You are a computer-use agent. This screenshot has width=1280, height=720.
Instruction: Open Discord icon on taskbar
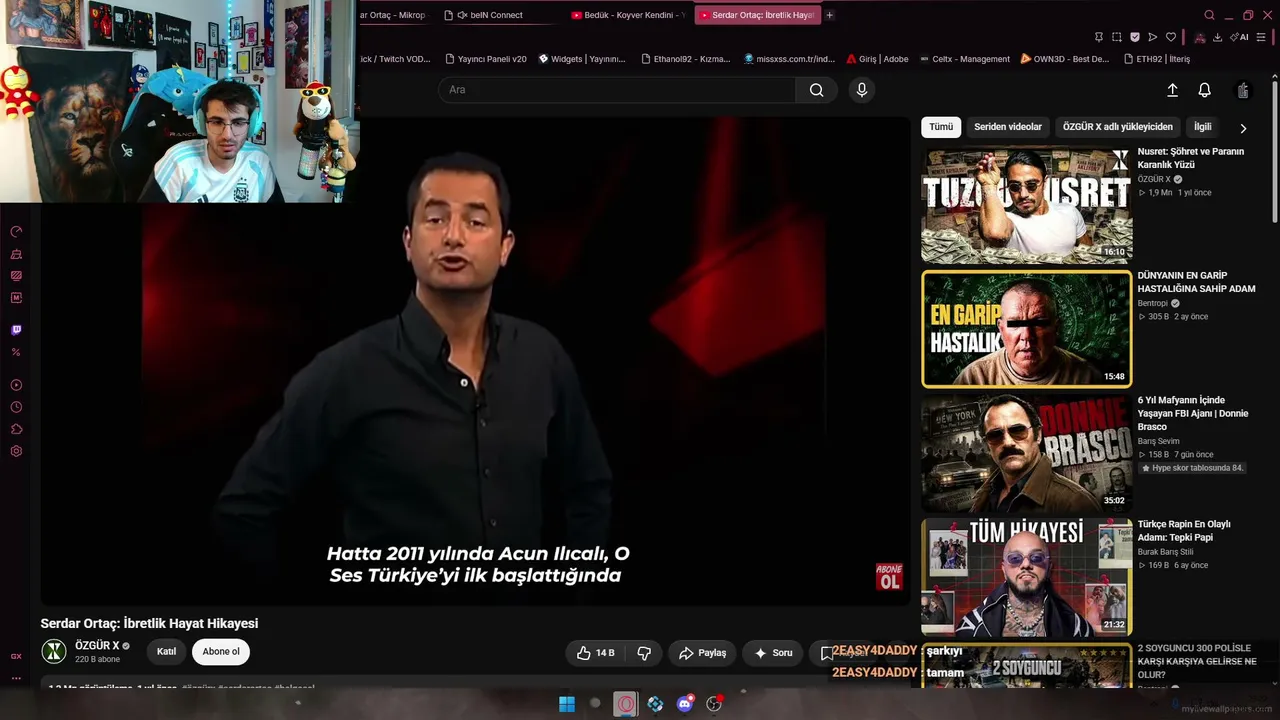pyautogui.click(x=685, y=704)
